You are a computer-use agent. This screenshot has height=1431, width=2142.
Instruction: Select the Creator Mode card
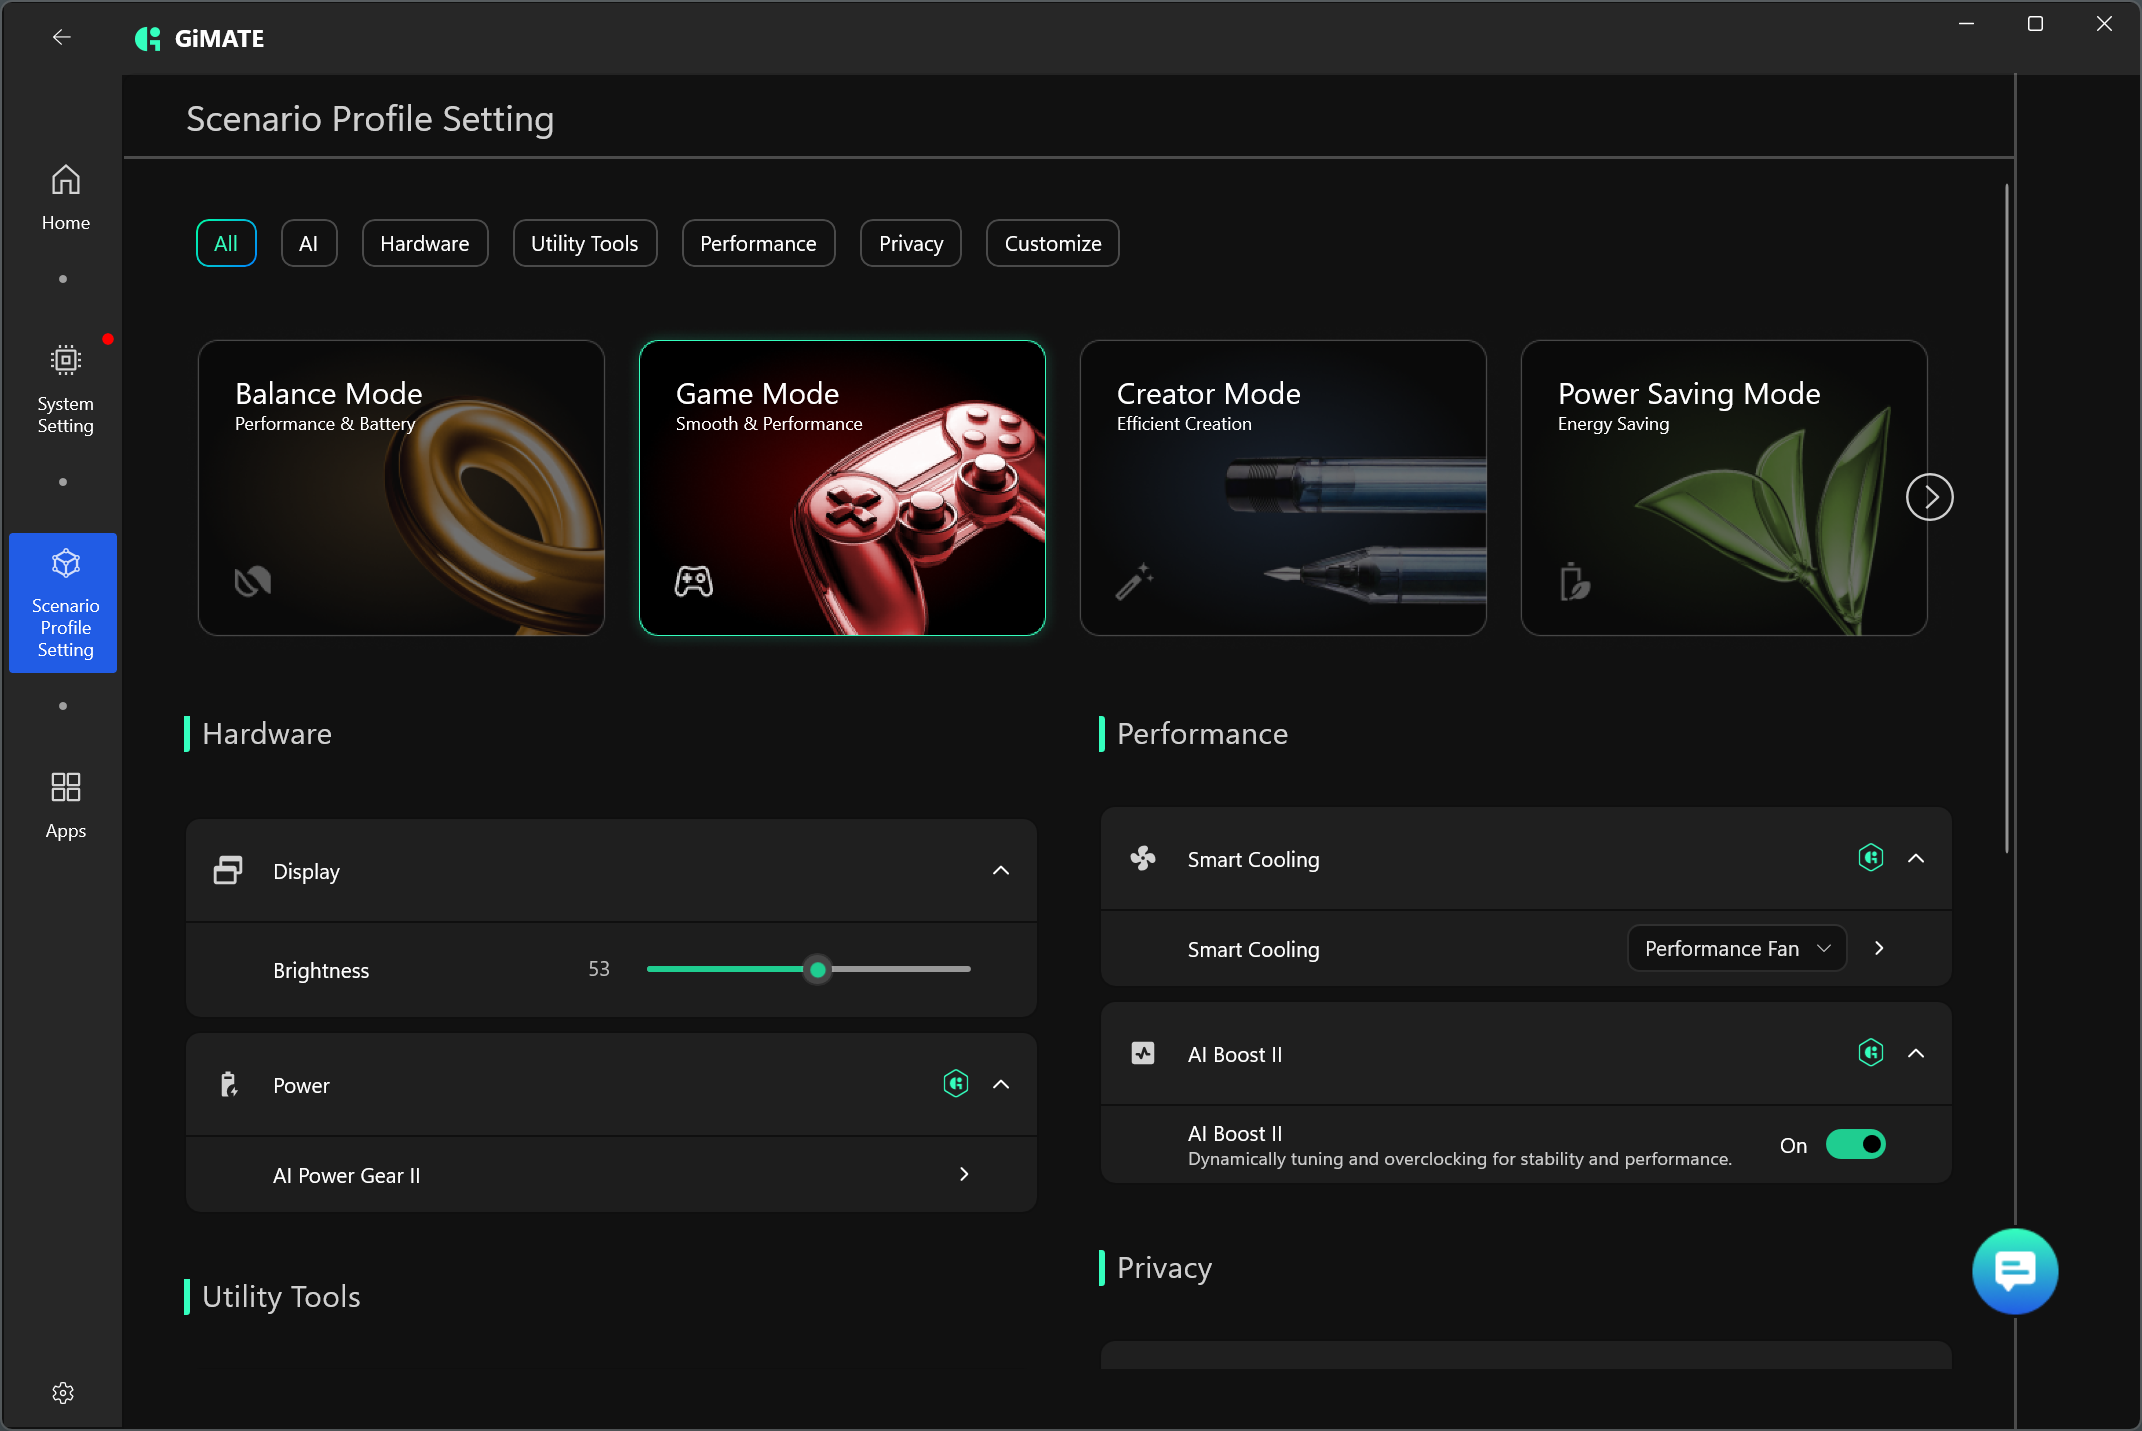(x=1282, y=488)
